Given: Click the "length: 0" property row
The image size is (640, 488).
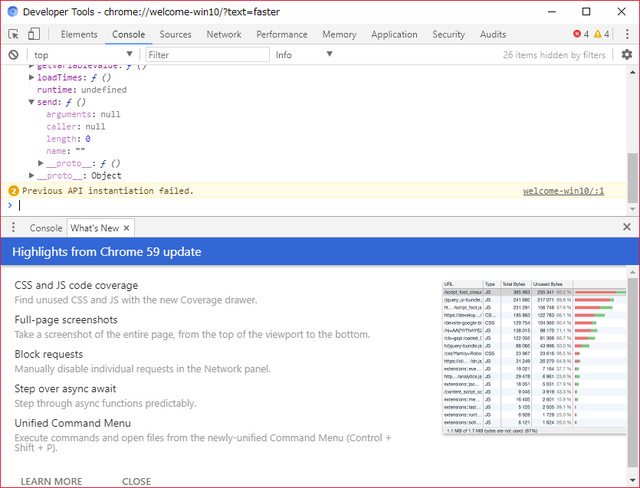Looking at the screenshot, I should [68, 139].
